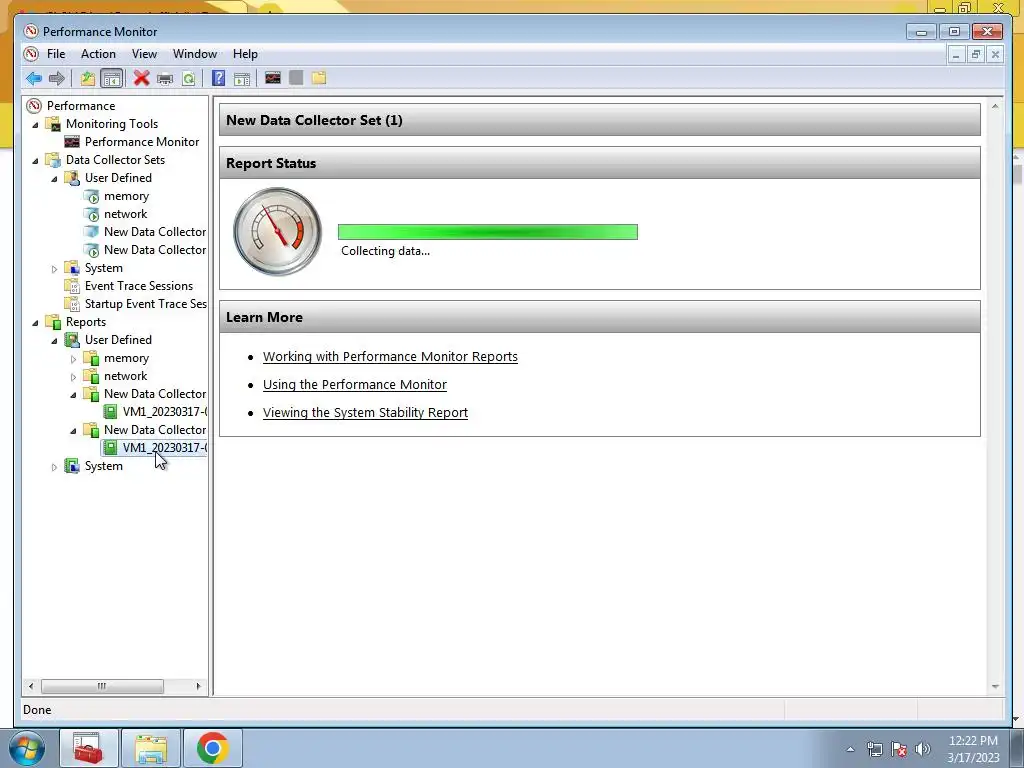
Task: Go up one level with the folder arrow icon
Action: (x=88, y=78)
